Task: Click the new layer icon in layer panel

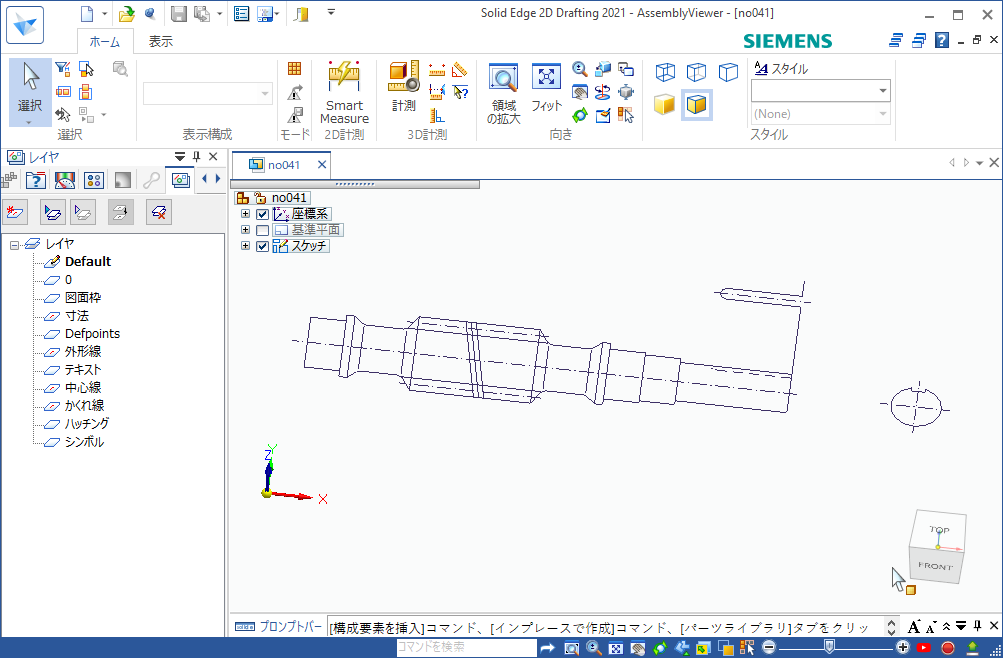Action: 15,211
